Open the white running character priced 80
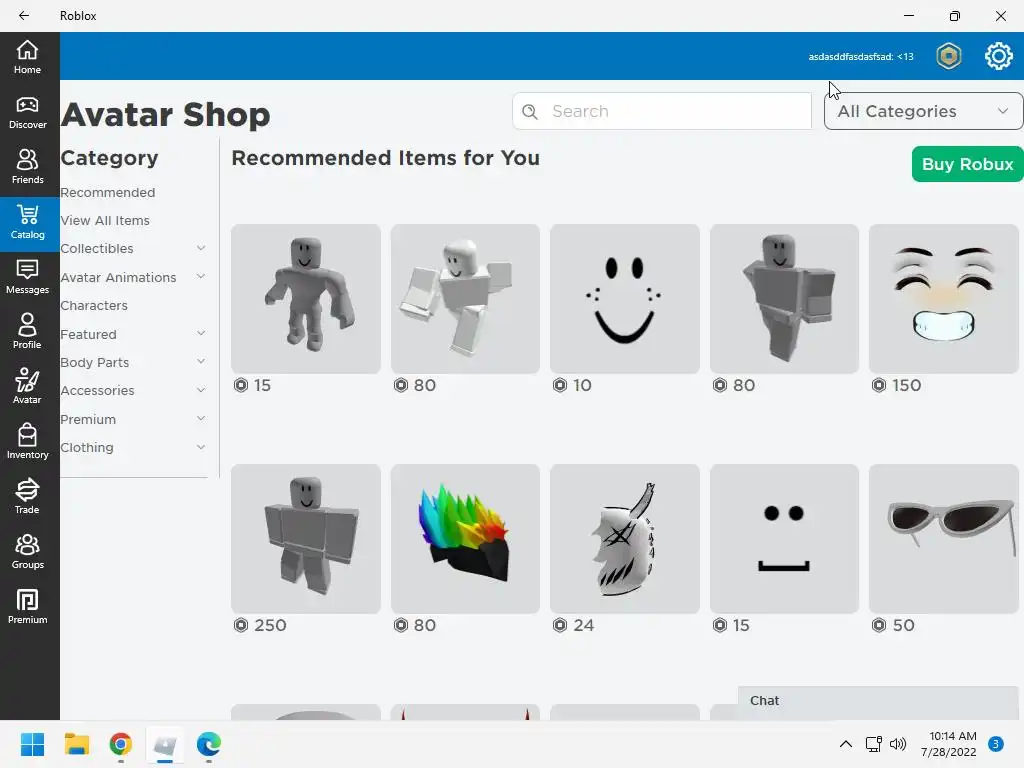 point(465,299)
